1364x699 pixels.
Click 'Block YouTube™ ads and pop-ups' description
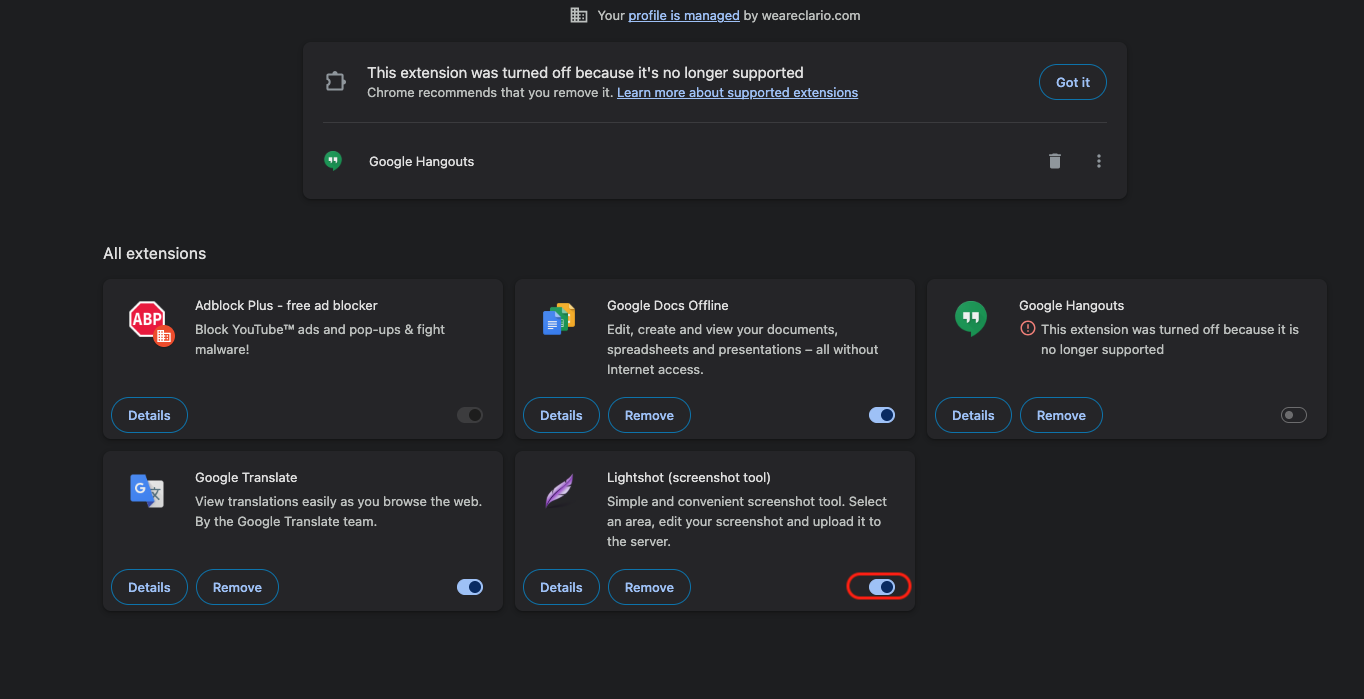coord(320,339)
